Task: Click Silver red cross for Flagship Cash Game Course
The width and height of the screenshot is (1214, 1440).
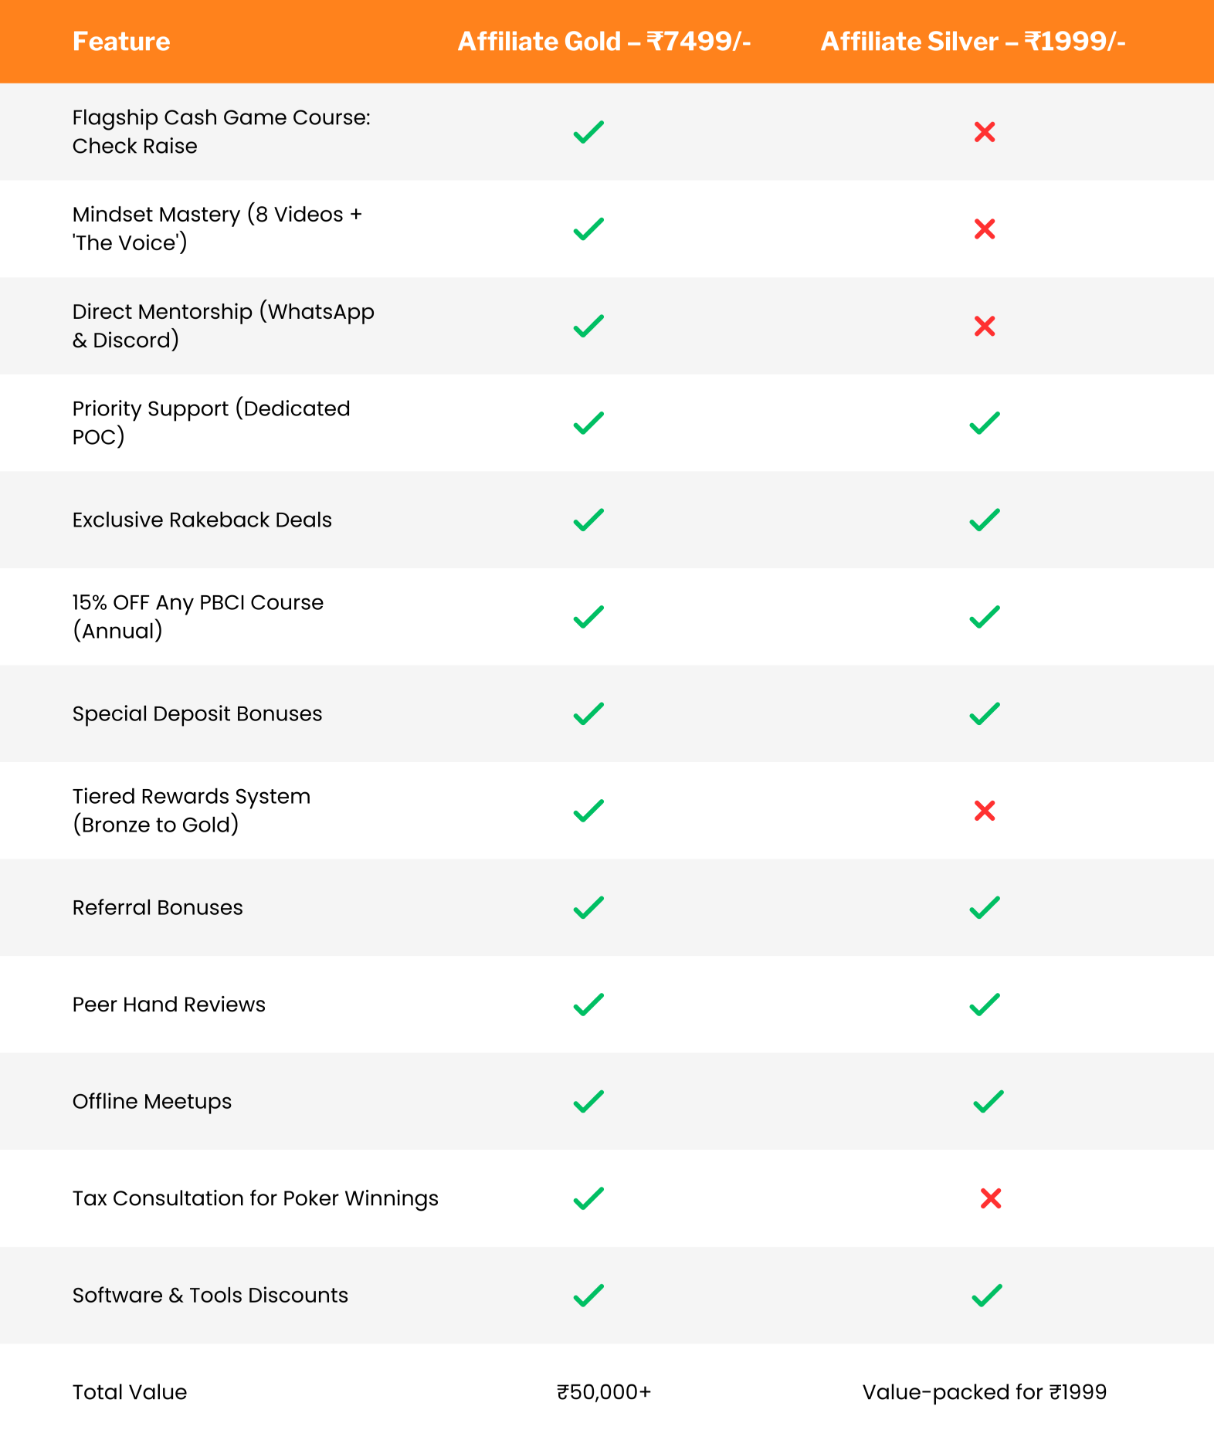Action: pyautogui.click(x=984, y=132)
